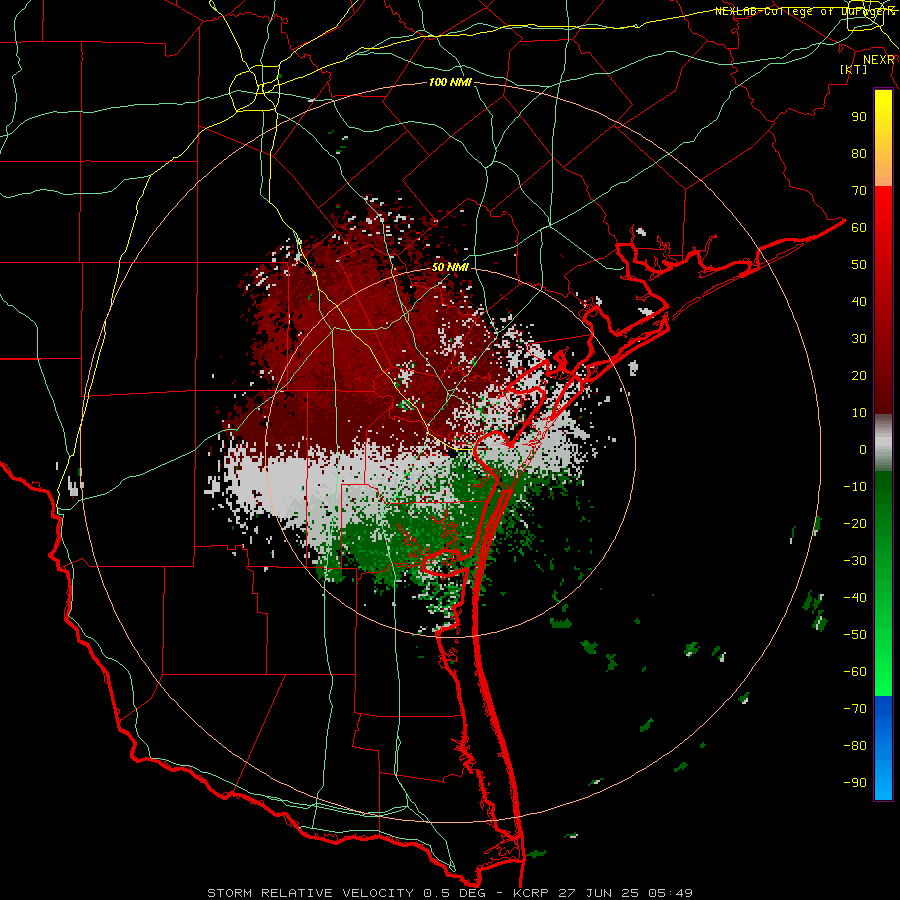
Task: Click the -40 value on velocity scale
Action: [x=855, y=598]
